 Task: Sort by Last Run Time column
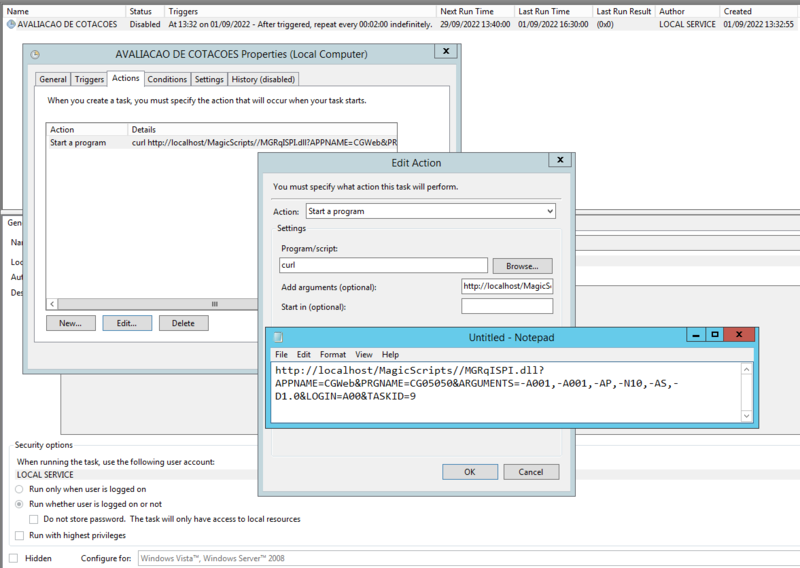[x=554, y=11]
